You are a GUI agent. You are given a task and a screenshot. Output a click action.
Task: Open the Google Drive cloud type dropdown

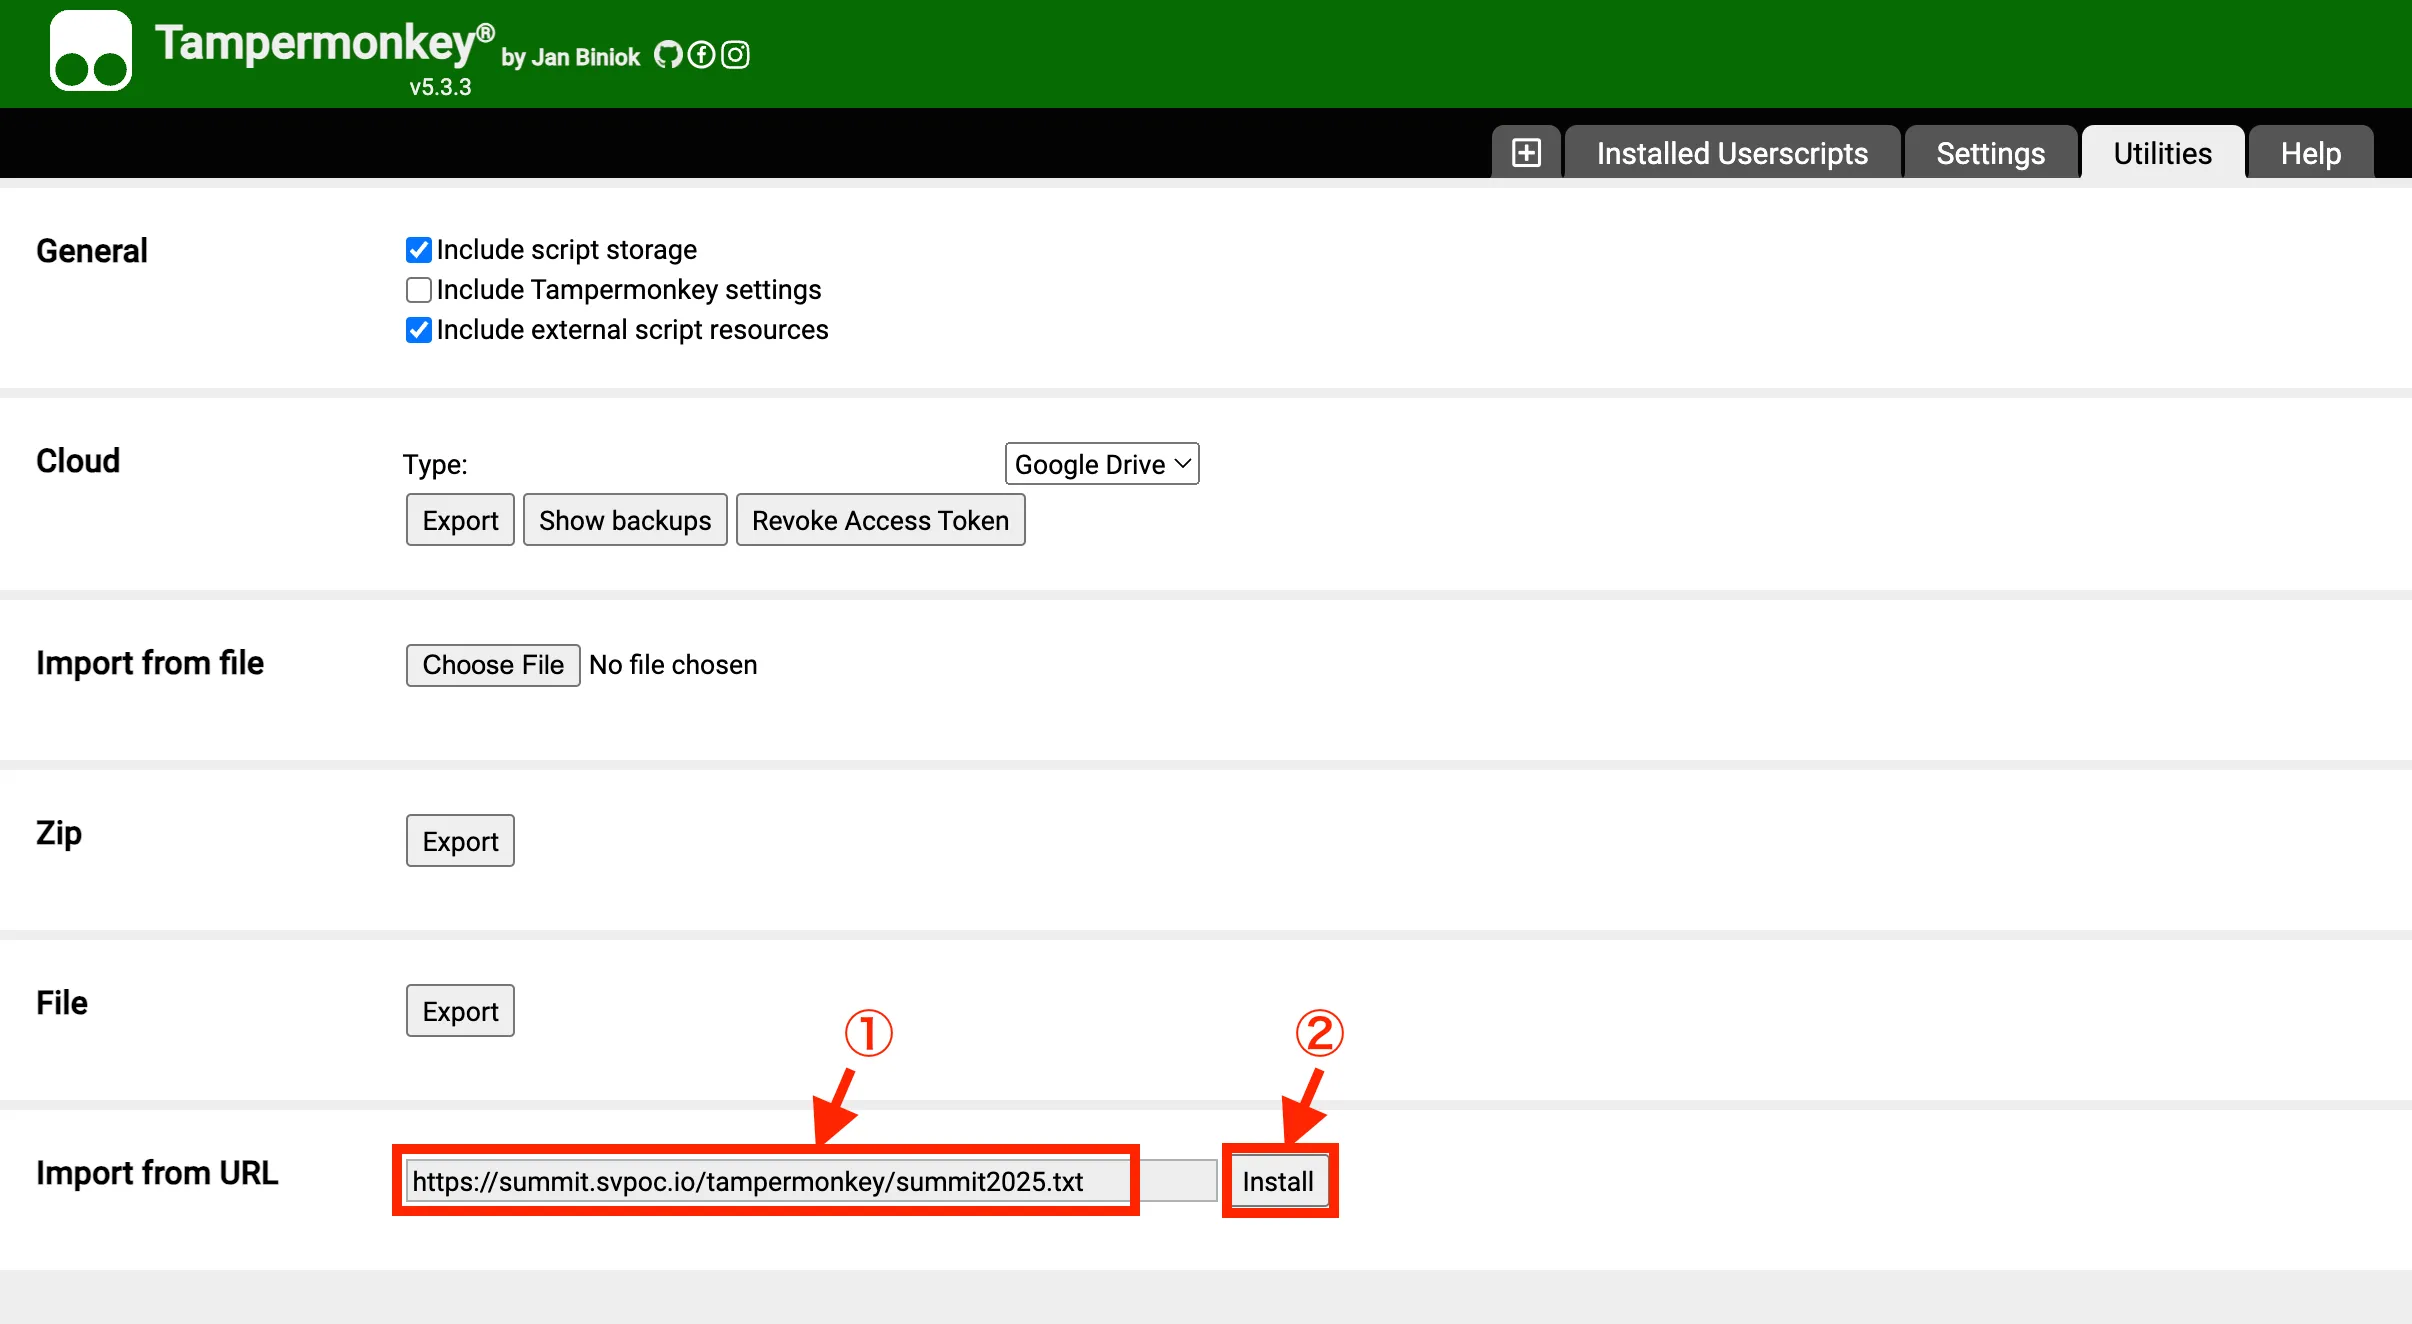(x=1102, y=464)
